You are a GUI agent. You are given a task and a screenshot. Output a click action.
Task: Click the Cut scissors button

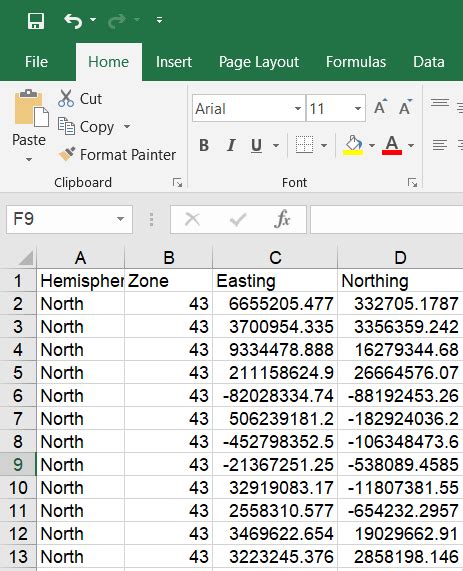(80, 99)
